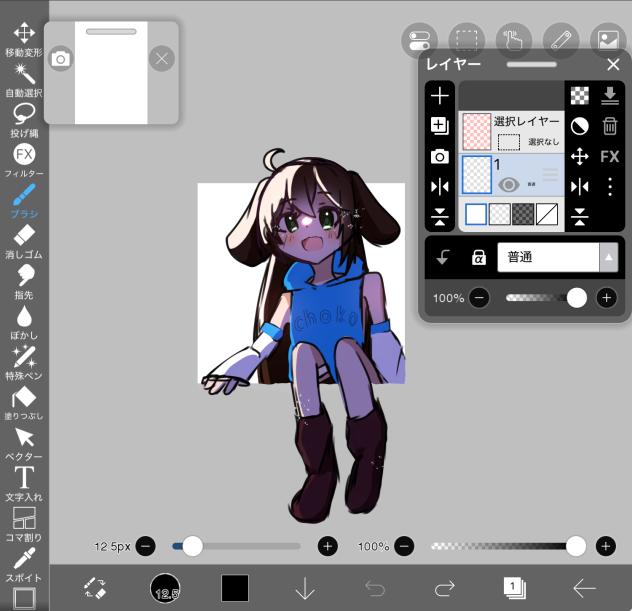Viewport: 632px width, 611px height.
Task: Click blend mode dropdown arrow
Action: [609, 257]
